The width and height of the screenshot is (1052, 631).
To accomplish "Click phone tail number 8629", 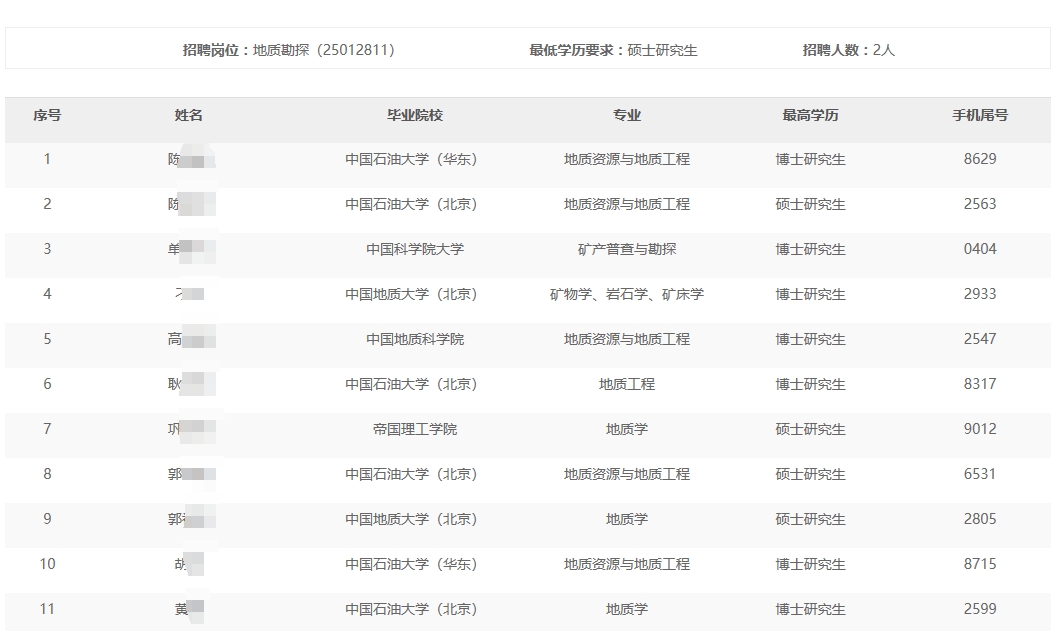I will pyautogui.click(x=980, y=159).
